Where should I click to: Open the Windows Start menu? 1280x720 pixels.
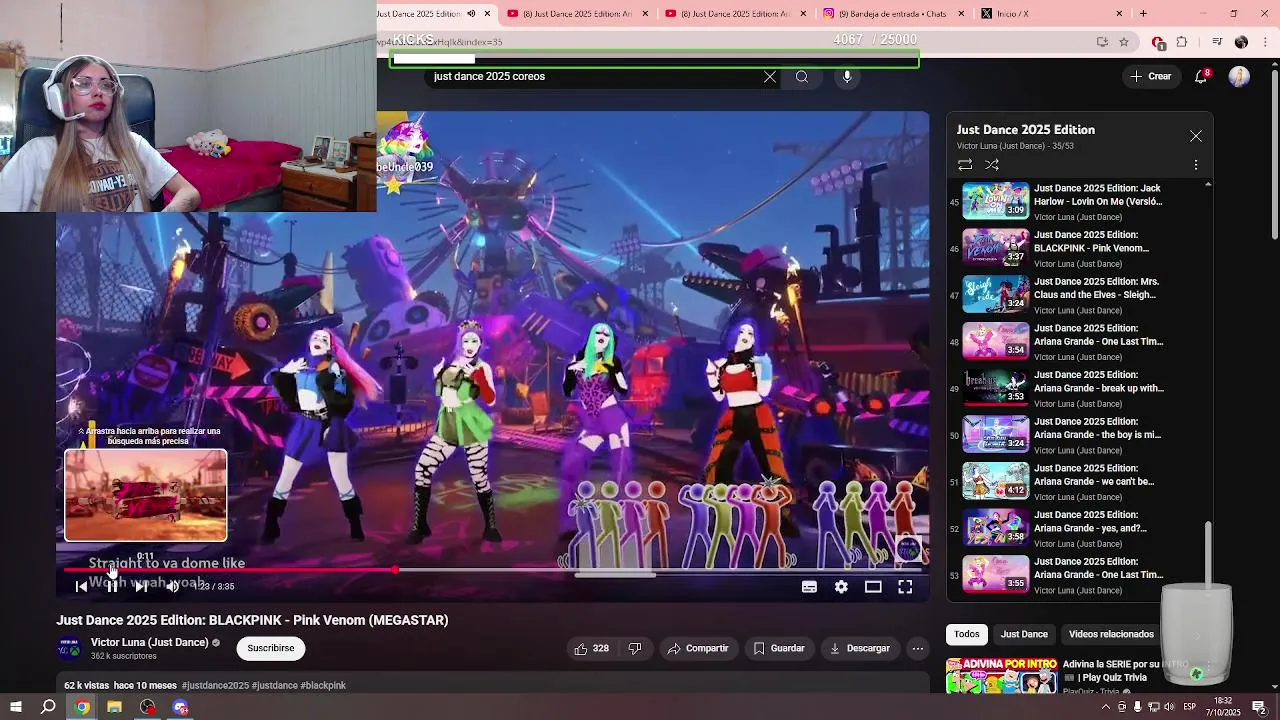point(16,707)
